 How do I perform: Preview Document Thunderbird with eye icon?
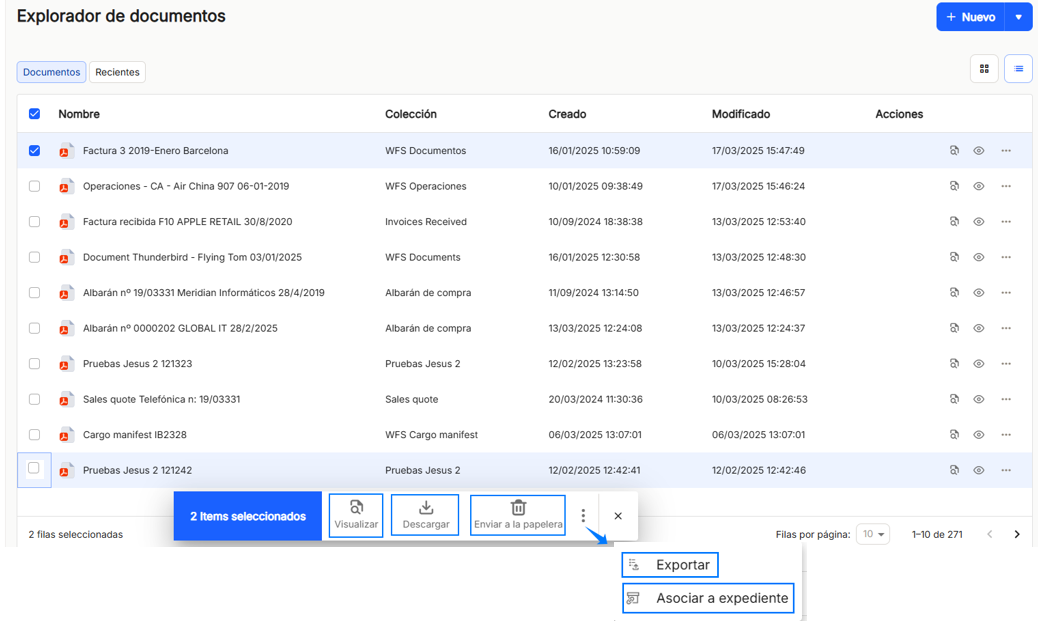click(x=978, y=257)
